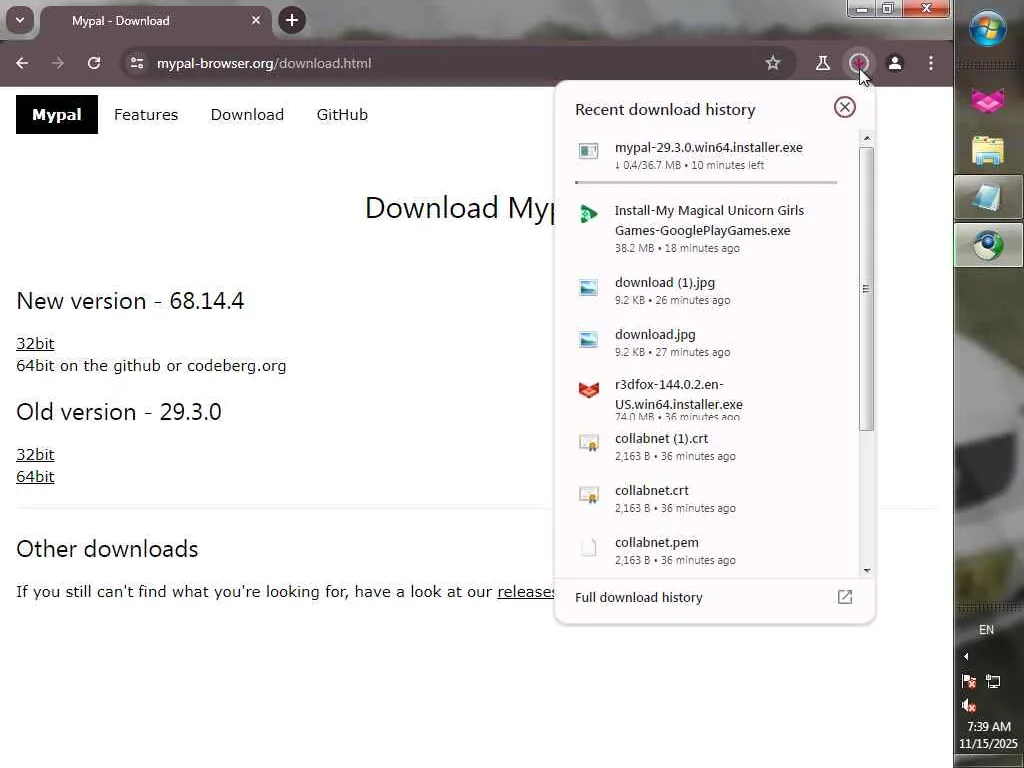
Task: Open download (1).jpg entry
Action: (707, 291)
